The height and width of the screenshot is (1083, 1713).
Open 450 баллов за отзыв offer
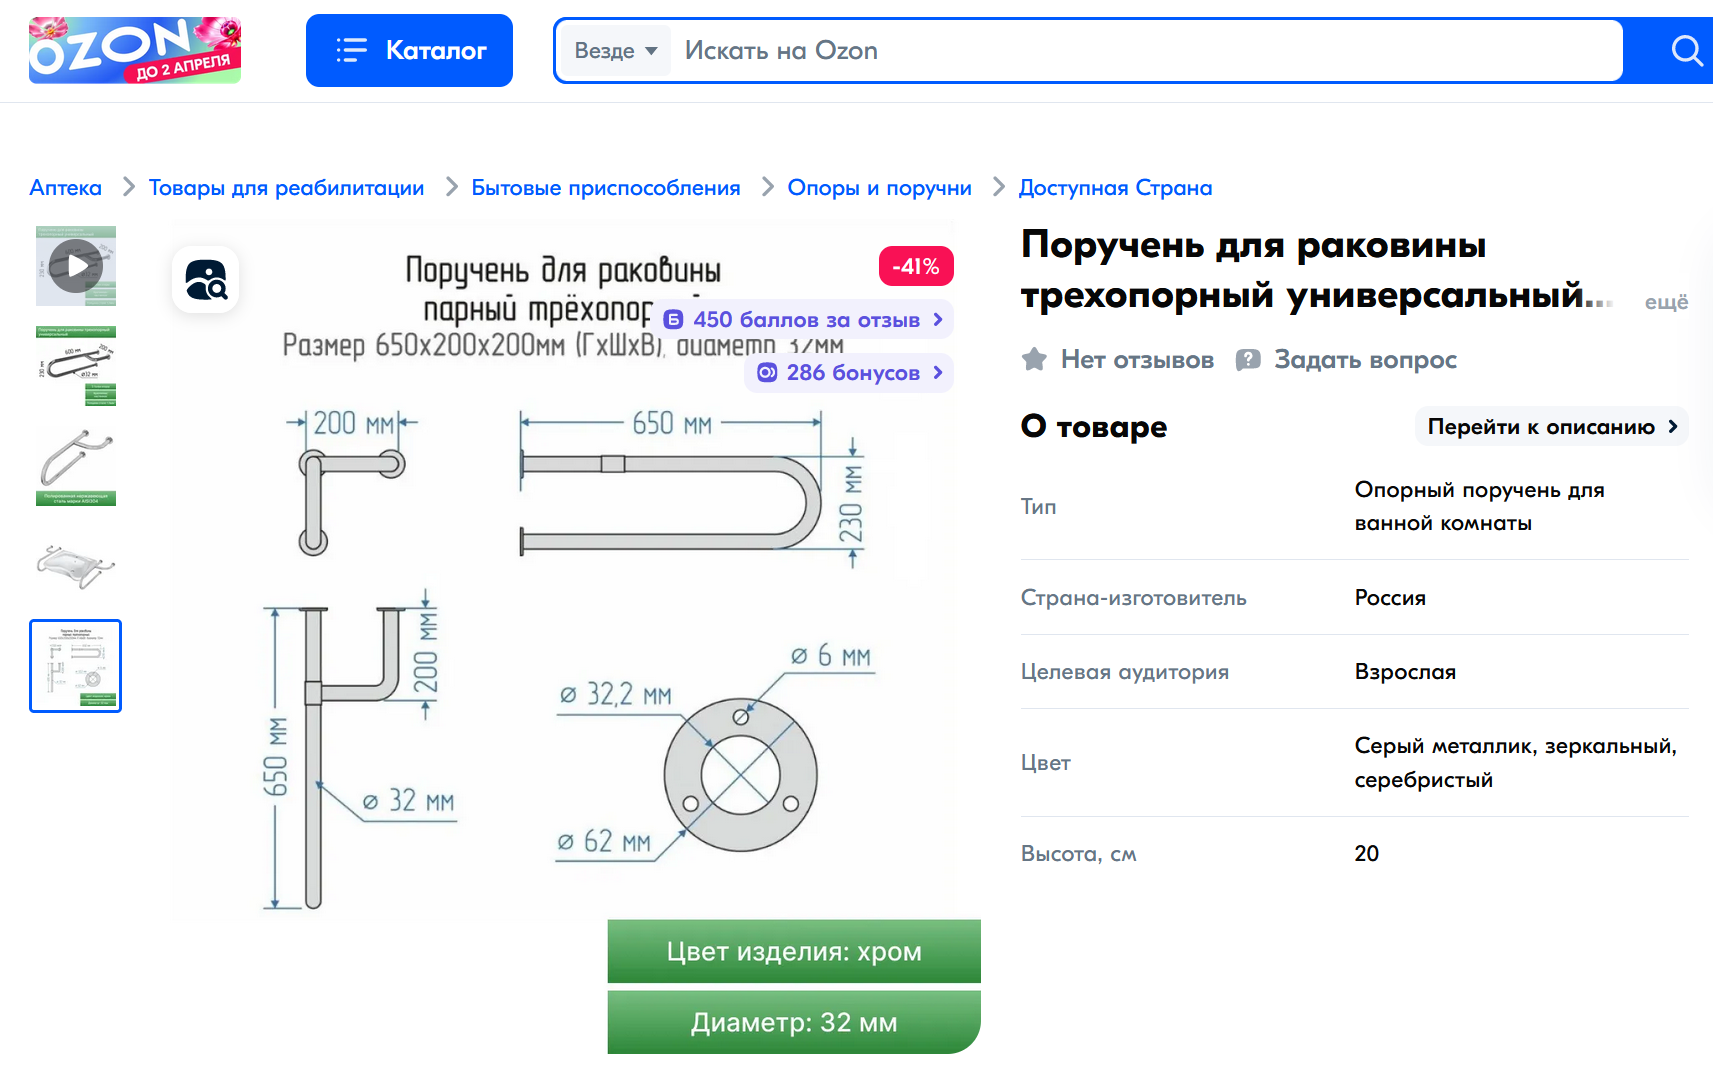[x=805, y=320]
